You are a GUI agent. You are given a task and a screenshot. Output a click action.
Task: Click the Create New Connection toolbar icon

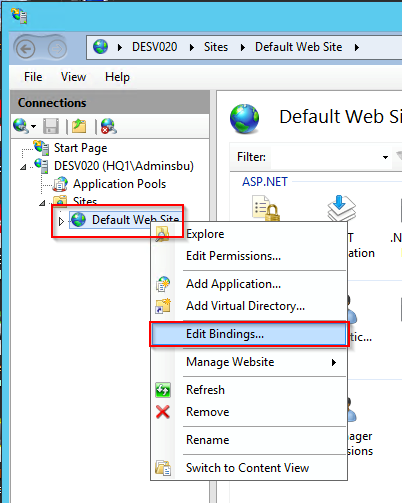pyautogui.click(x=20, y=126)
